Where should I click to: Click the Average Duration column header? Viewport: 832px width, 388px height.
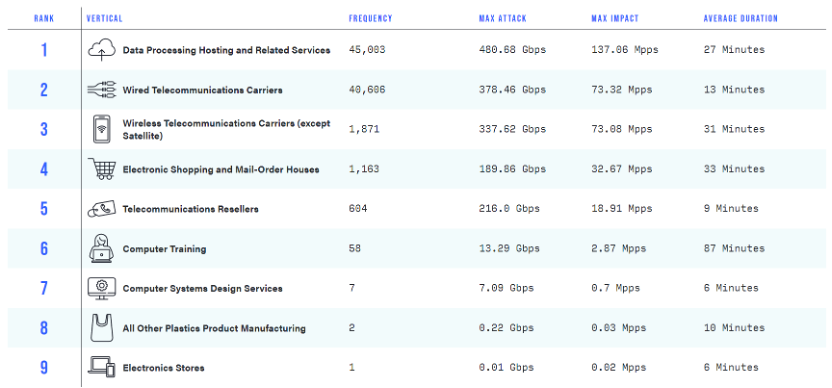pyautogui.click(x=741, y=18)
